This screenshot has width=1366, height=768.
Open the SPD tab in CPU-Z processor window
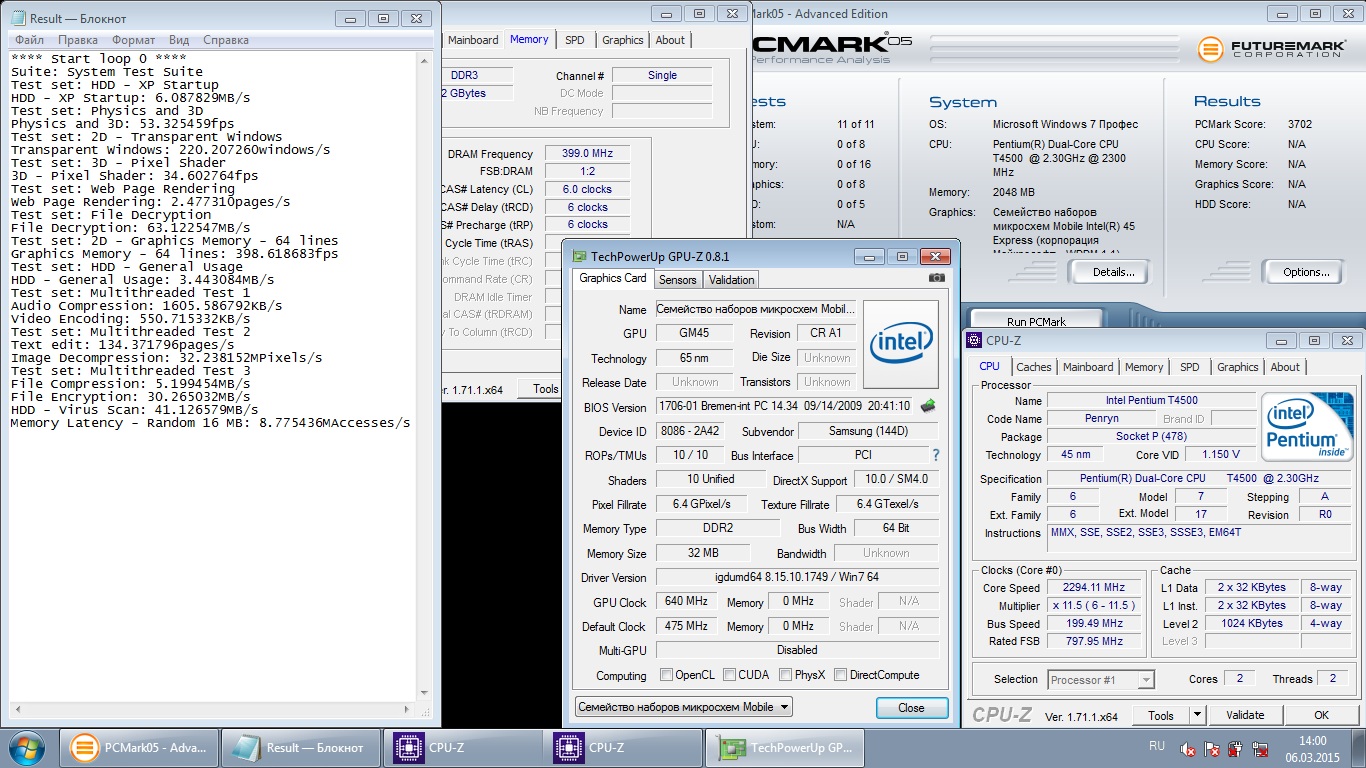tap(1189, 367)
